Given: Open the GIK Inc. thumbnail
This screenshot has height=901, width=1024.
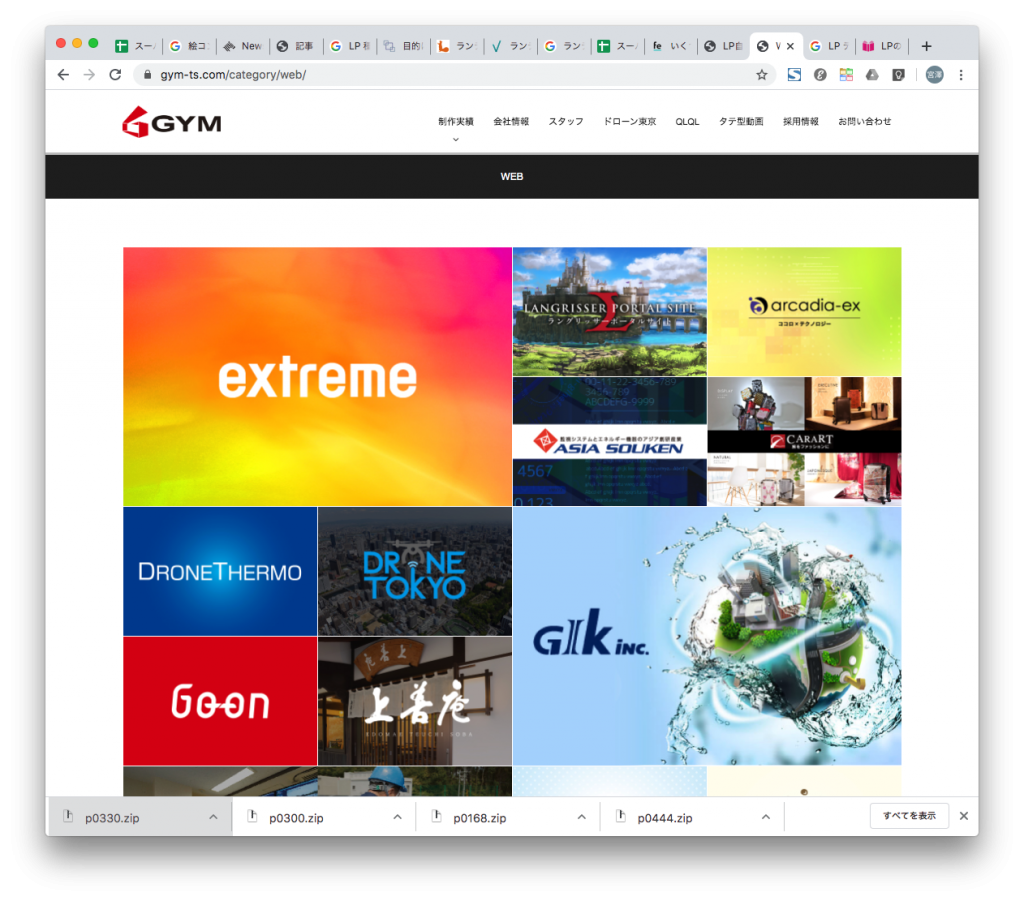Looking at the screenshot, I should 707,636.
